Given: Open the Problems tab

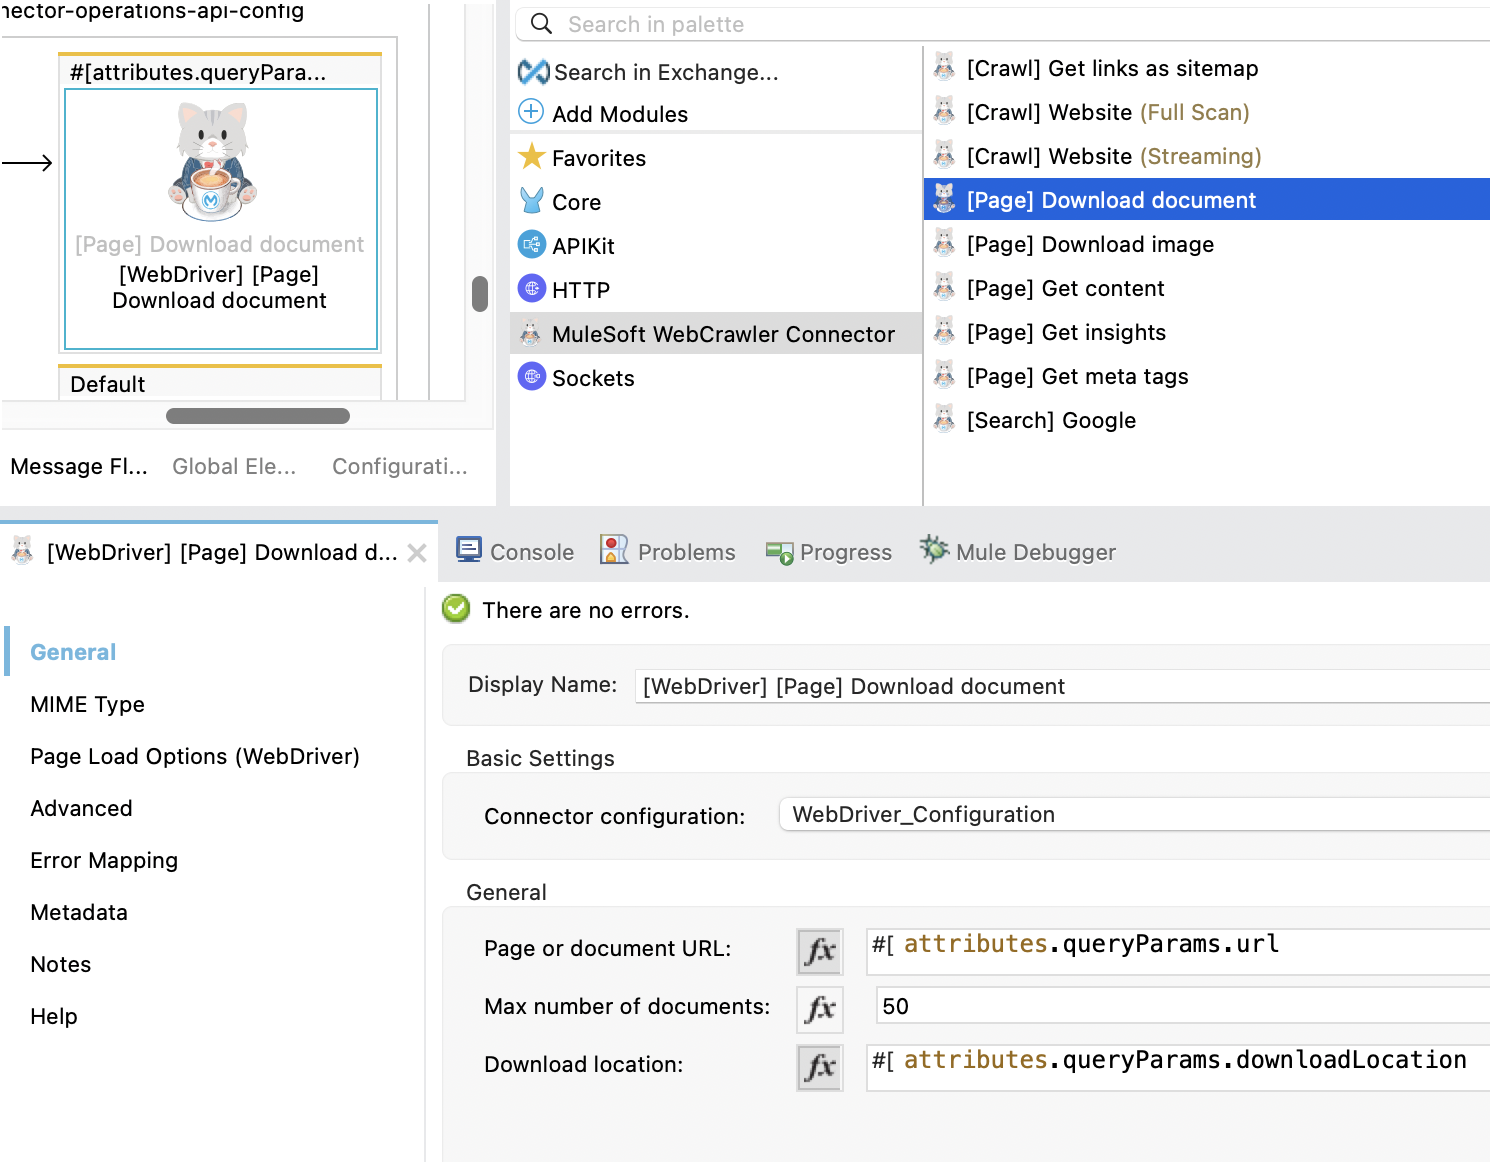Looking at the screenshot, I should [x=668, y=551].
